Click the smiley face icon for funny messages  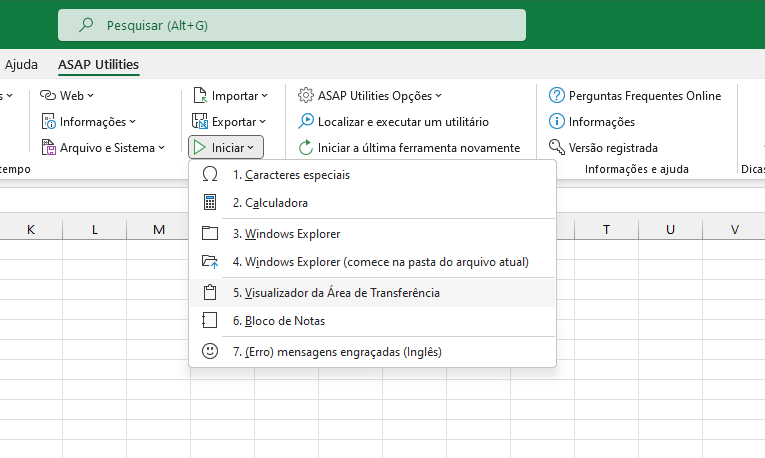[210, 351]
